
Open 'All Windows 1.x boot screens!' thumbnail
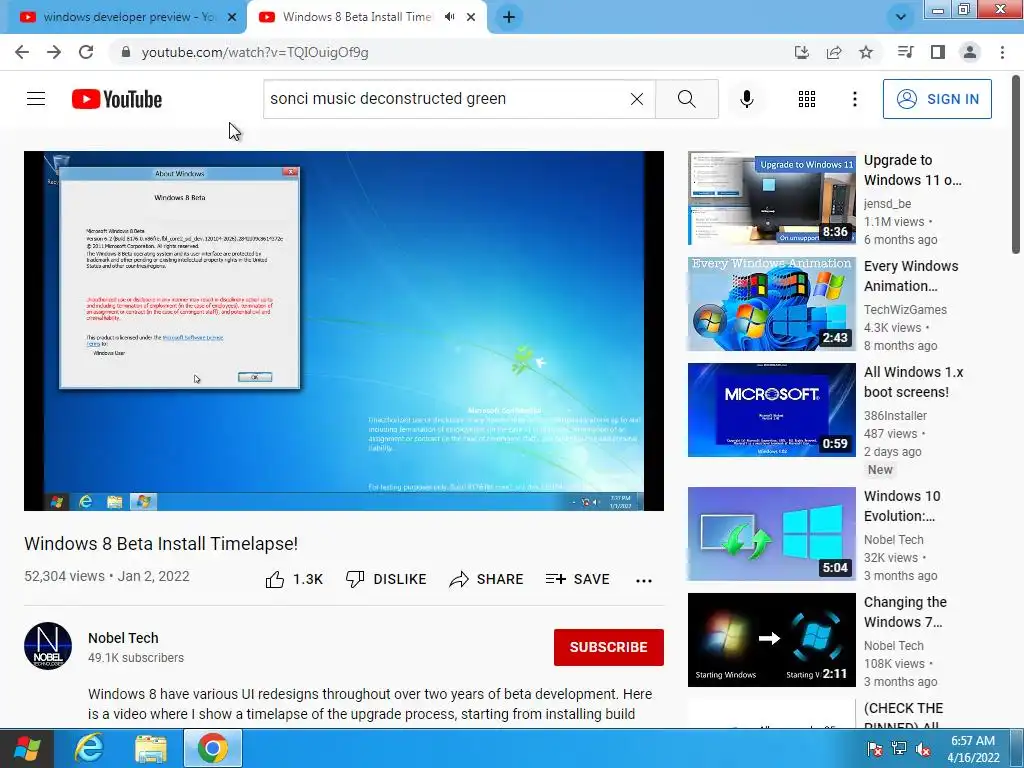pyautogui.click(x=771, y=409)
